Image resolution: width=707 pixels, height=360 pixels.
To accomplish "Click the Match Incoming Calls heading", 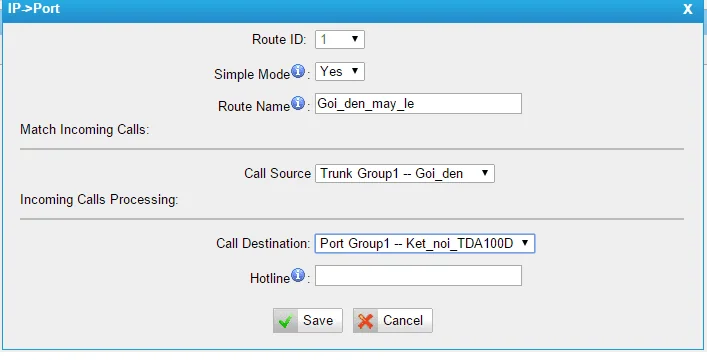I will (84, 130).
